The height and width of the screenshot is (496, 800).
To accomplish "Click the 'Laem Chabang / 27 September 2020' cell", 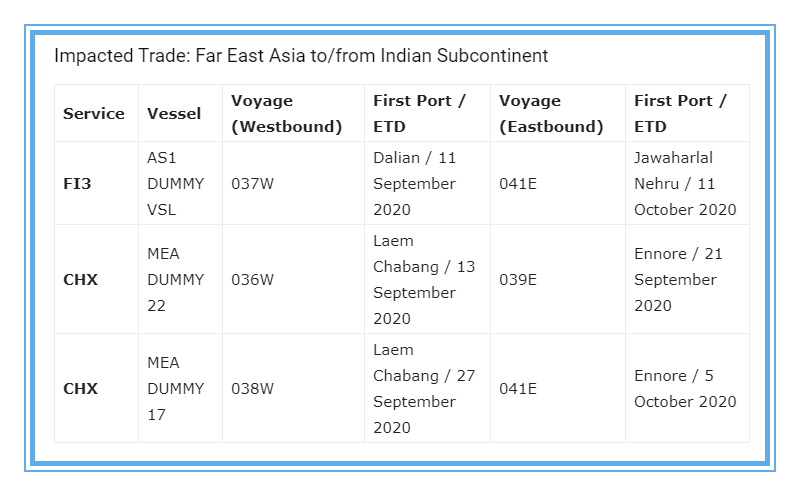I will [424, 388].
